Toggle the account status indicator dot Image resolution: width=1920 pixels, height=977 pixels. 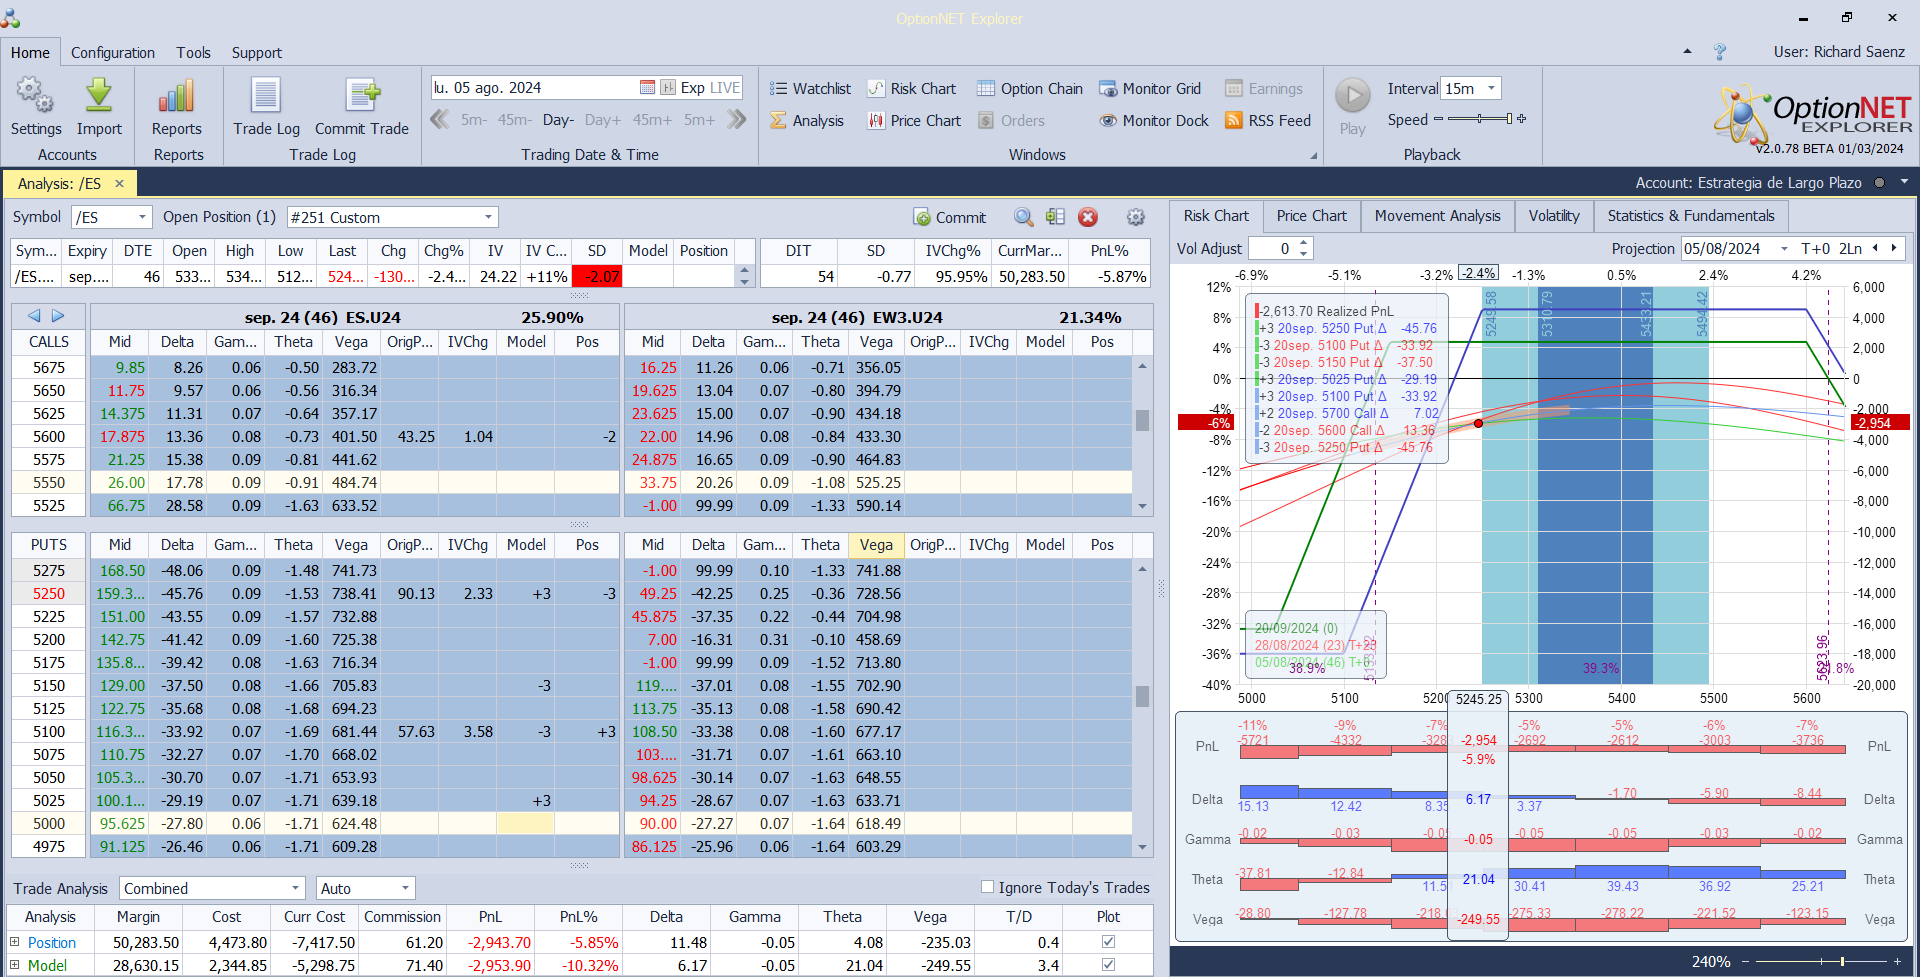coord(1879,182)
